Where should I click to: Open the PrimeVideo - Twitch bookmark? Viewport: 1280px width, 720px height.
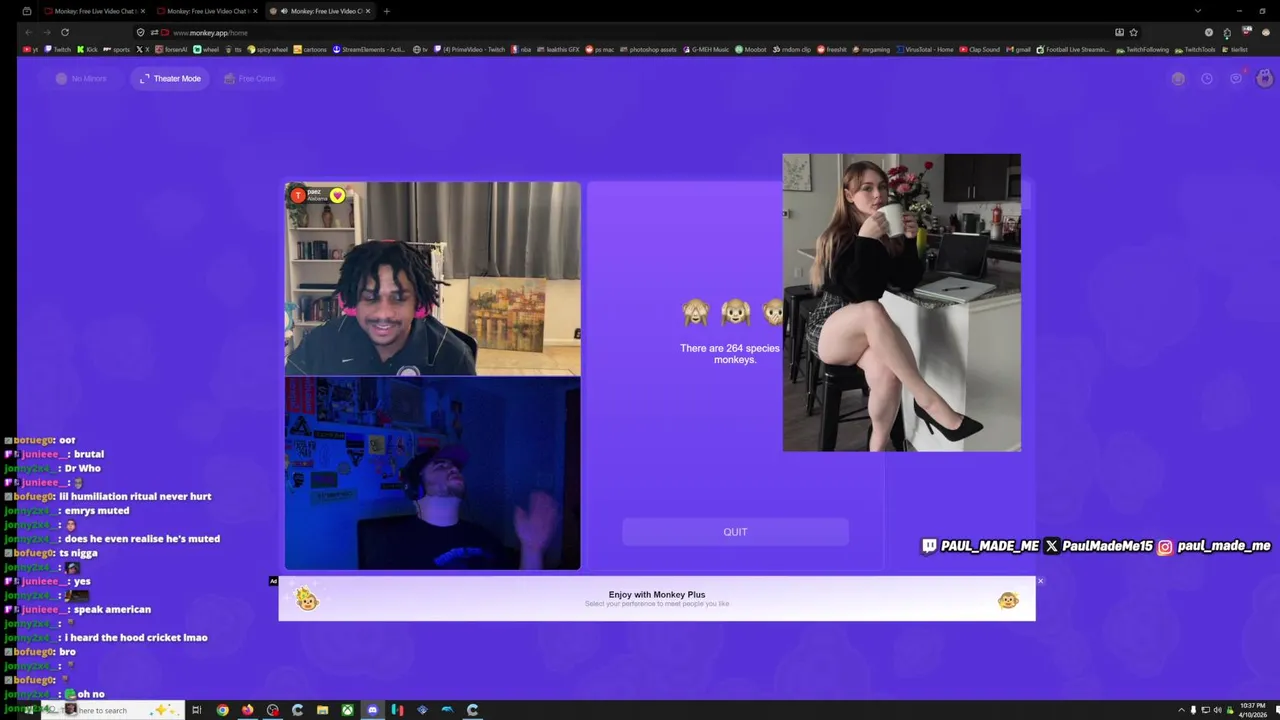[x=469, y=49]
